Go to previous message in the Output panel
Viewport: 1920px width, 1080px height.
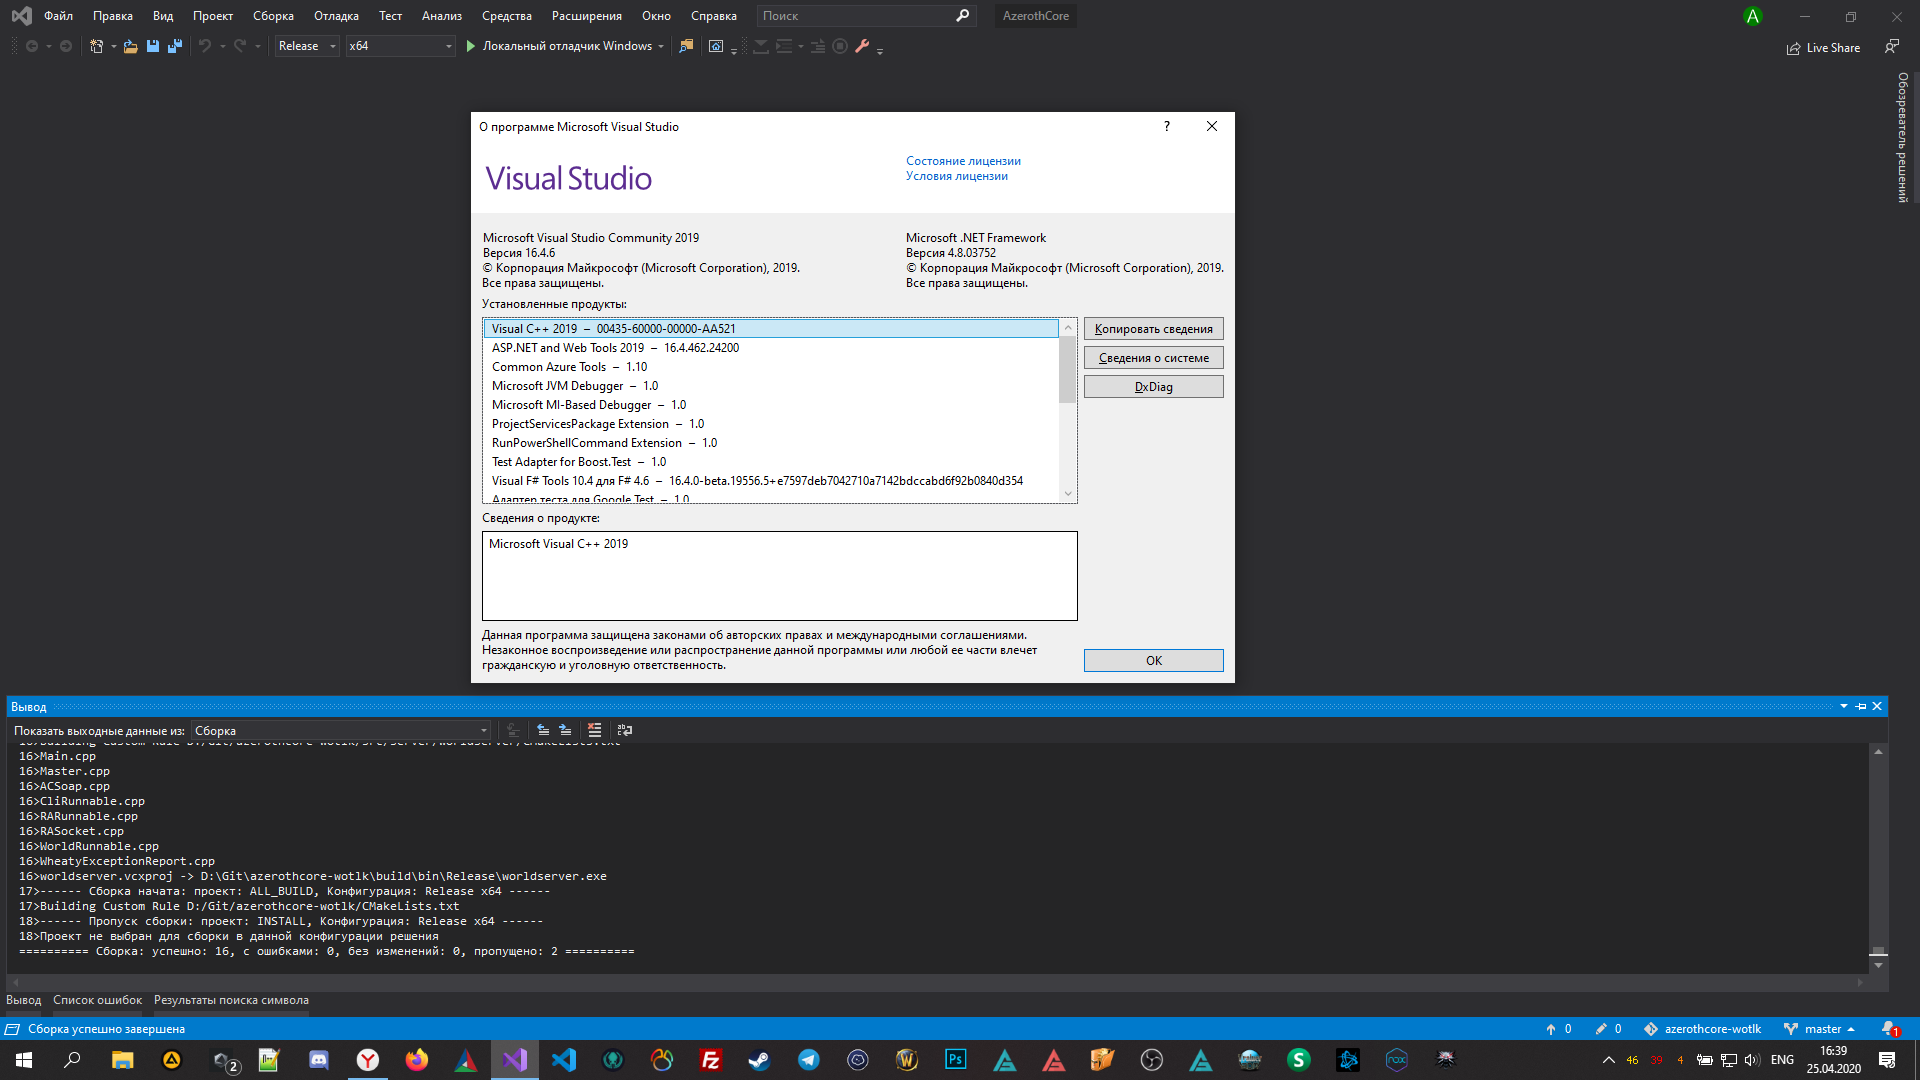coord(543,730)
